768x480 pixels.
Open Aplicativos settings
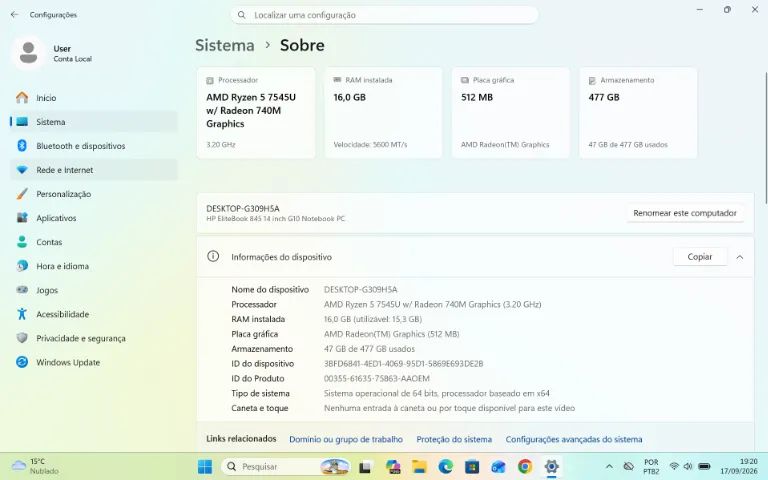click(x=94, y=218)
